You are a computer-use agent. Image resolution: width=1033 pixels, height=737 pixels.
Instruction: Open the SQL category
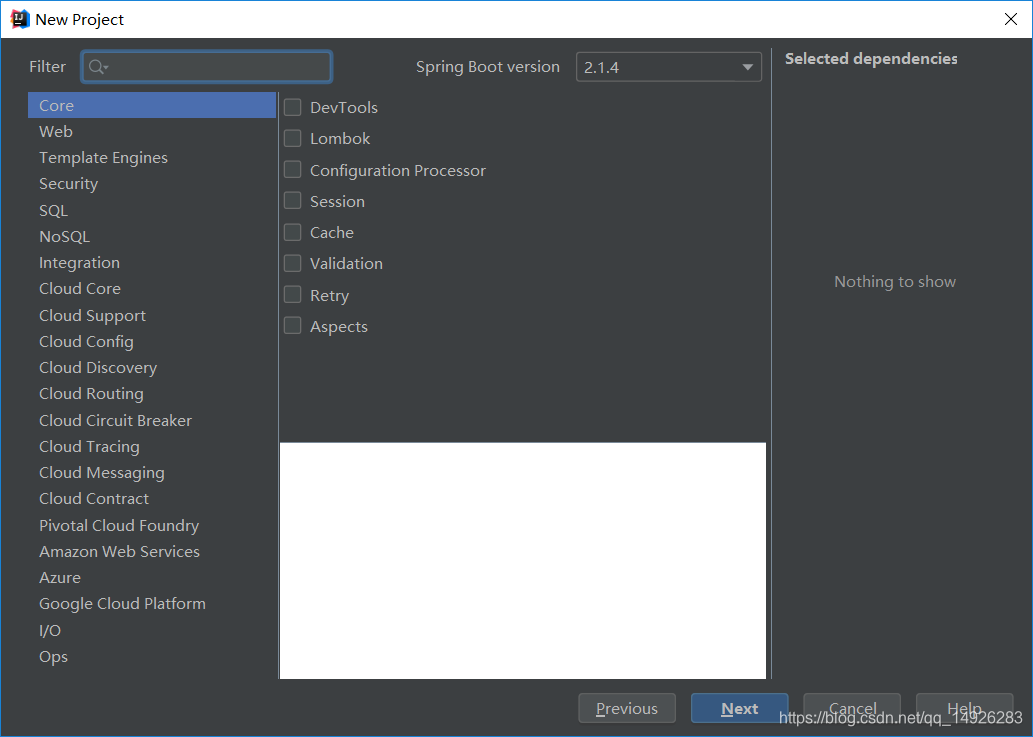point(152,210)
